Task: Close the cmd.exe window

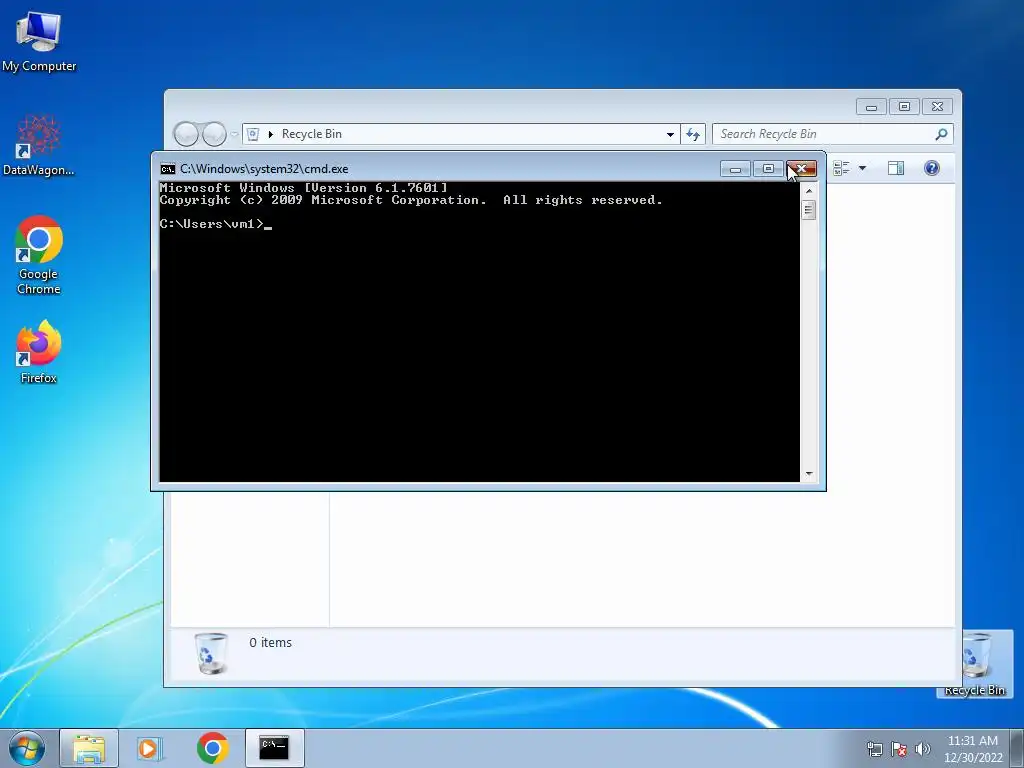Action: coord(801,169)
